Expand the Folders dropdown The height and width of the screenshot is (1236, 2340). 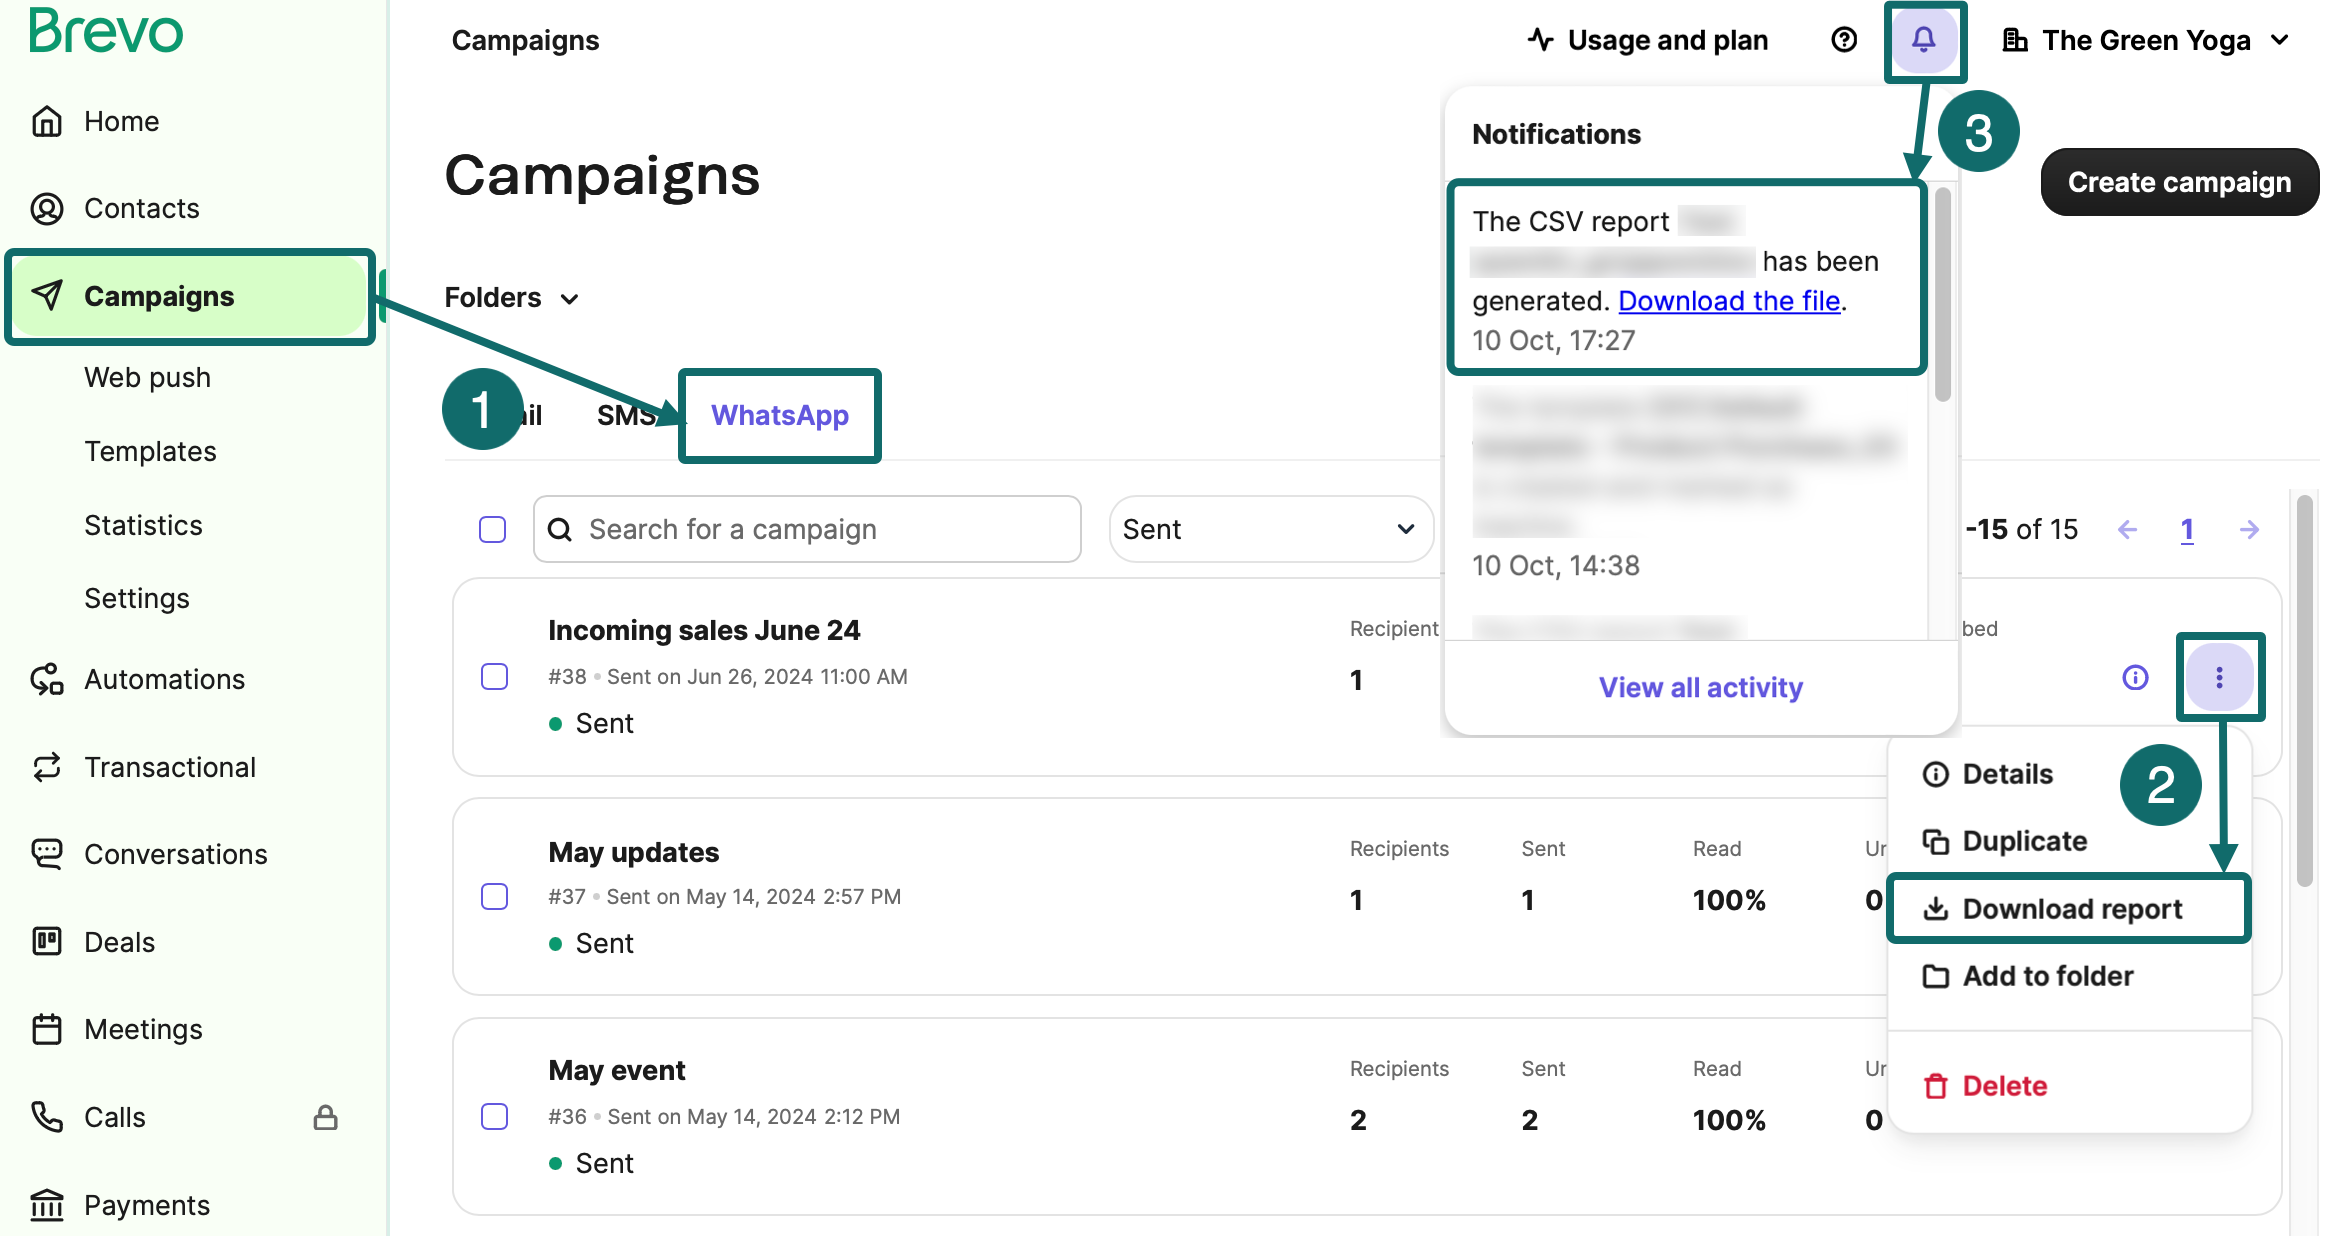[x=511, y=298]
